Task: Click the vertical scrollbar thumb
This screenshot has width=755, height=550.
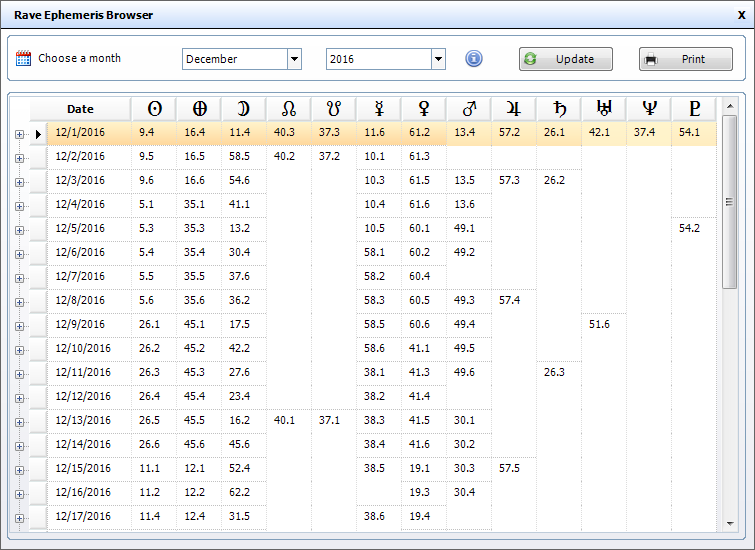Action: click(729, 202)
